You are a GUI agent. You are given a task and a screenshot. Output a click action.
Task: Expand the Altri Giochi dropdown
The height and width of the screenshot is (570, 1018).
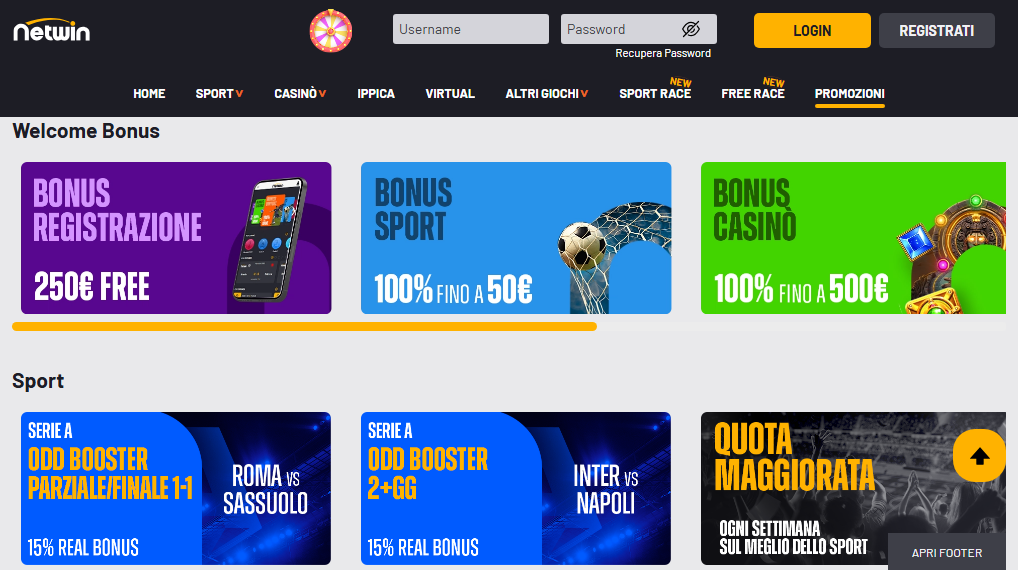coord(547,93)
